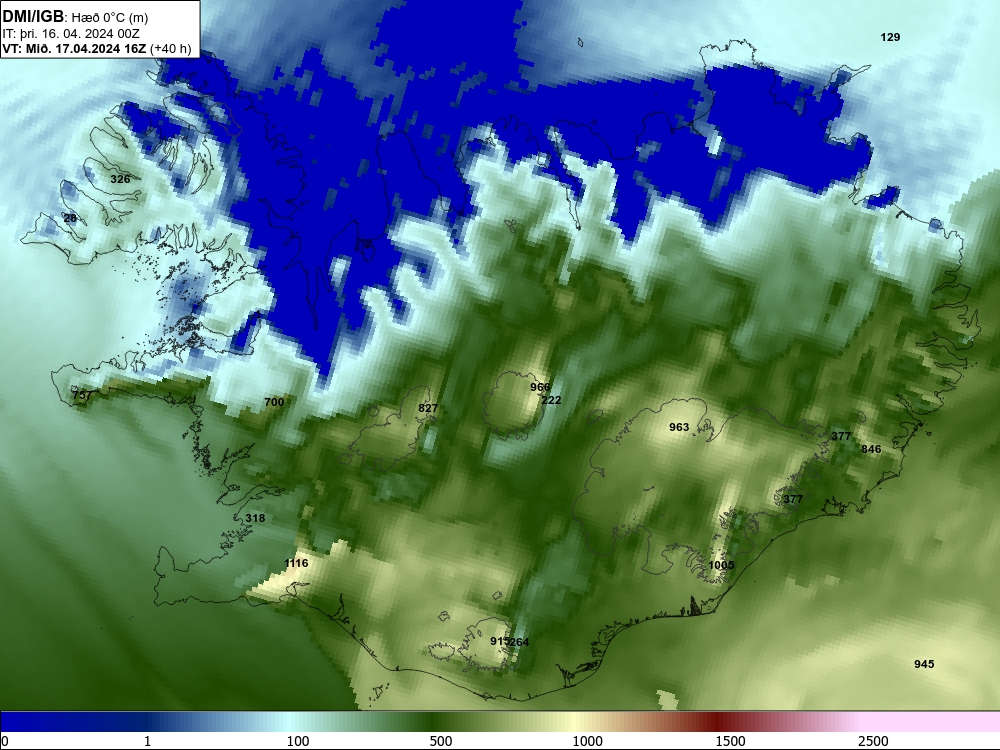Screen dimensions: 1000x750
Task: Click the legend label 1
Action: click(x=147, y=741)
